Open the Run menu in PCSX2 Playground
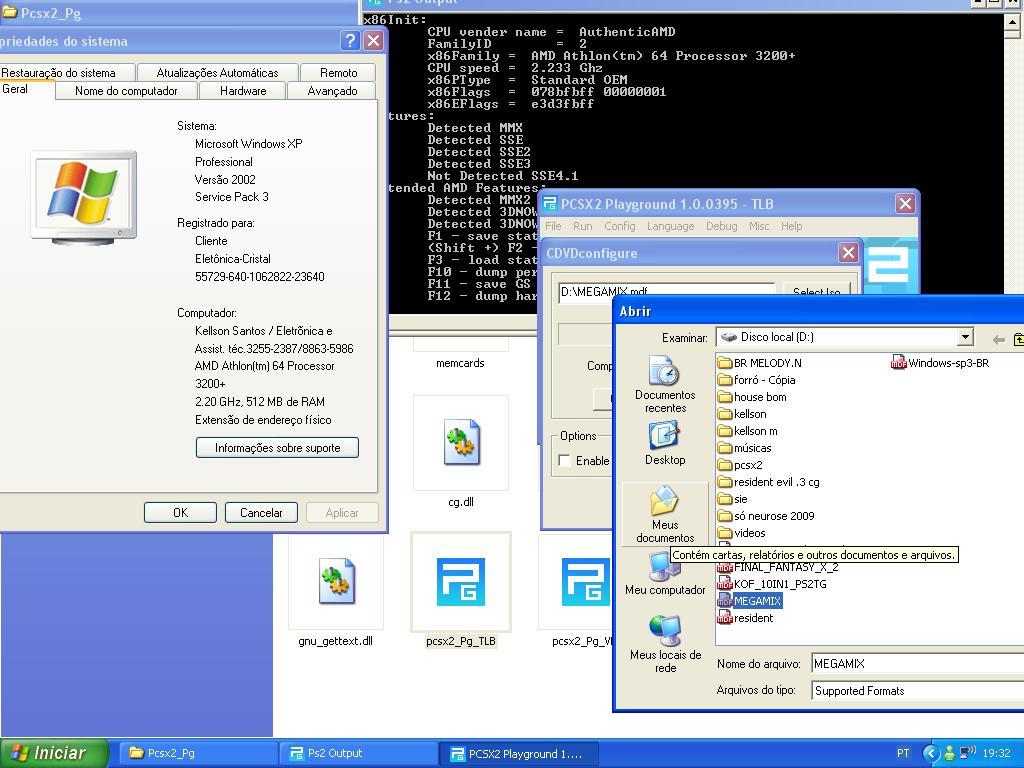The height and width of the screenshot is (768, 1024). 583,226
